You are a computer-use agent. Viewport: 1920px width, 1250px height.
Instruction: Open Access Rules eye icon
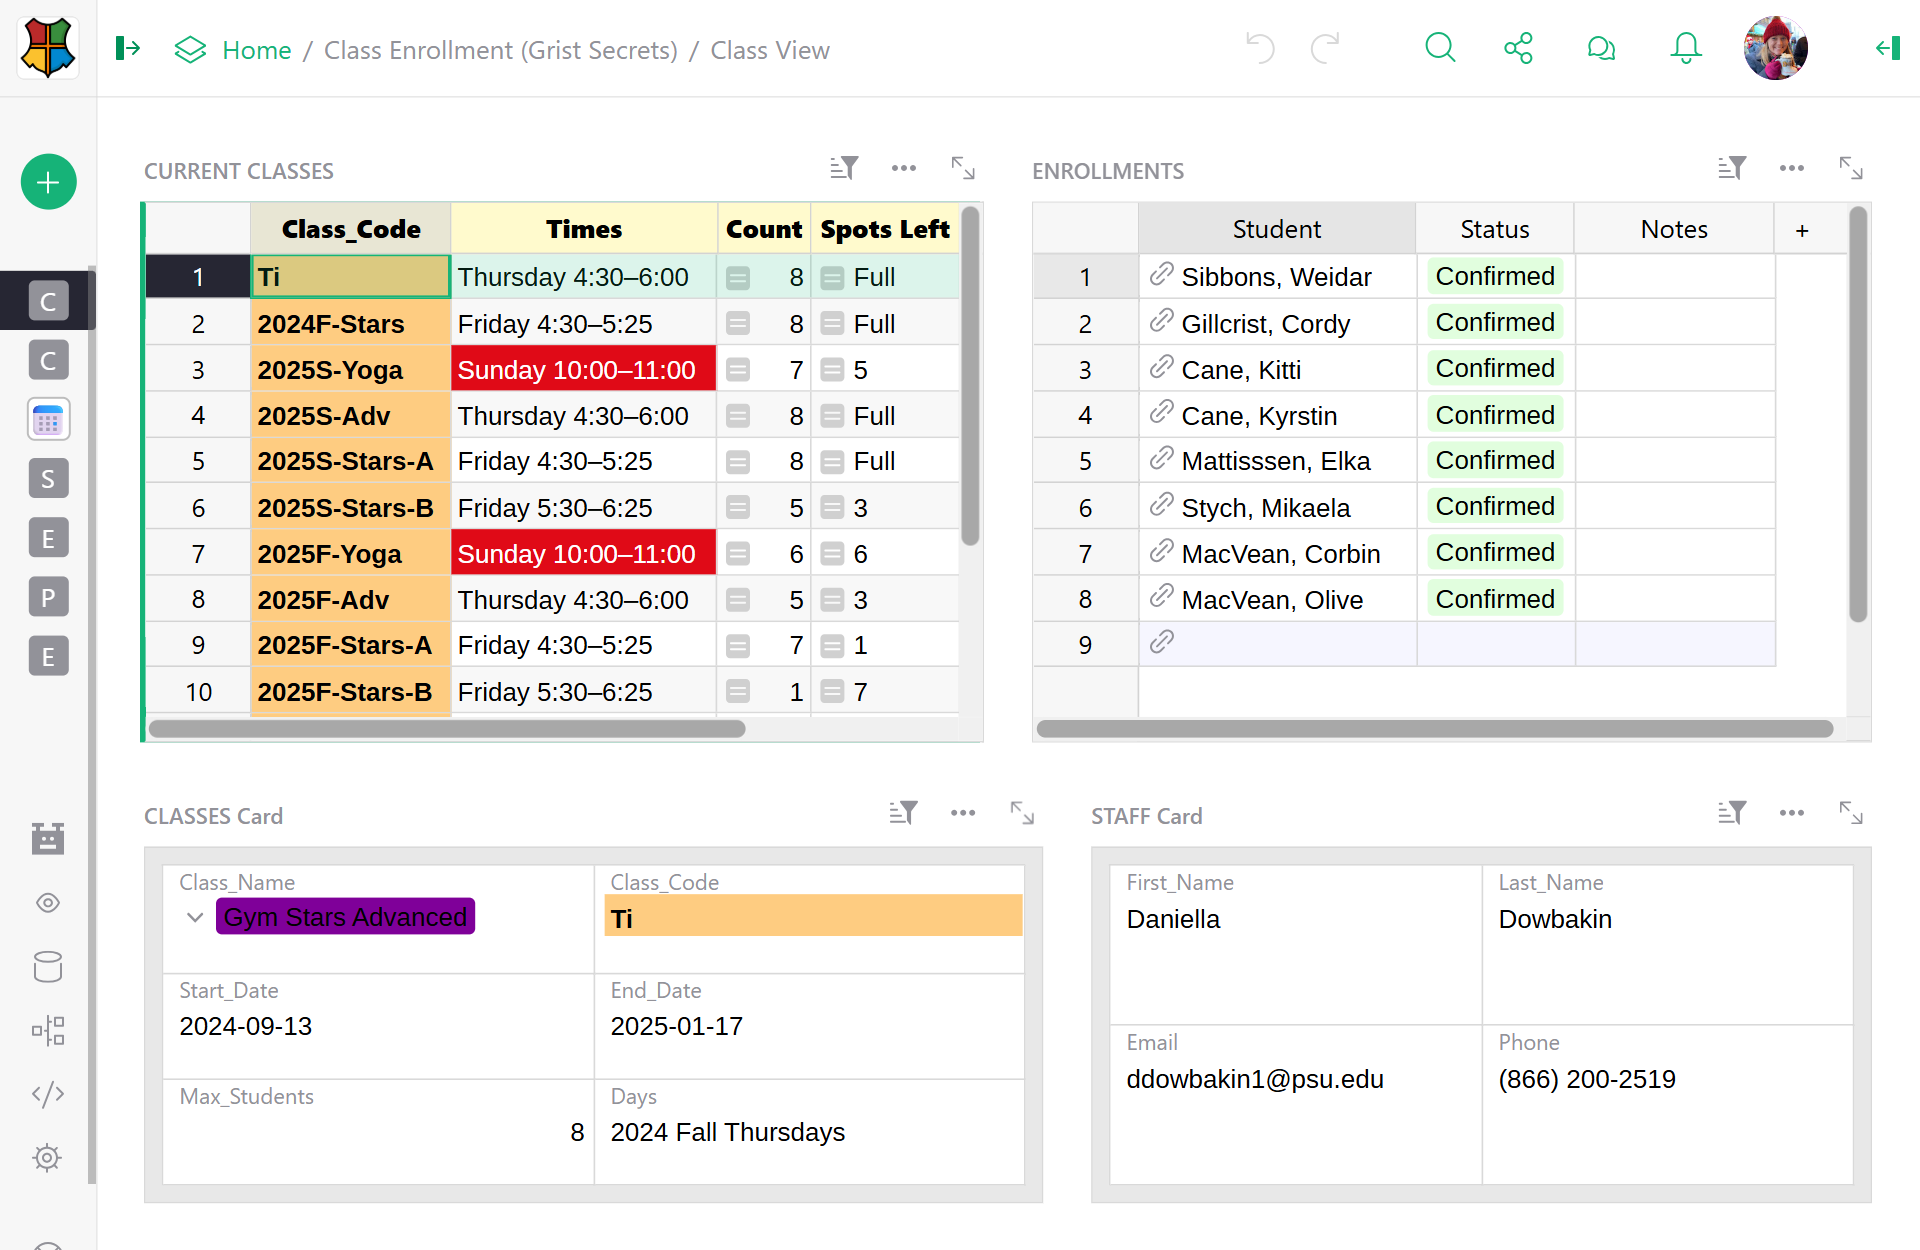point(48,903)
